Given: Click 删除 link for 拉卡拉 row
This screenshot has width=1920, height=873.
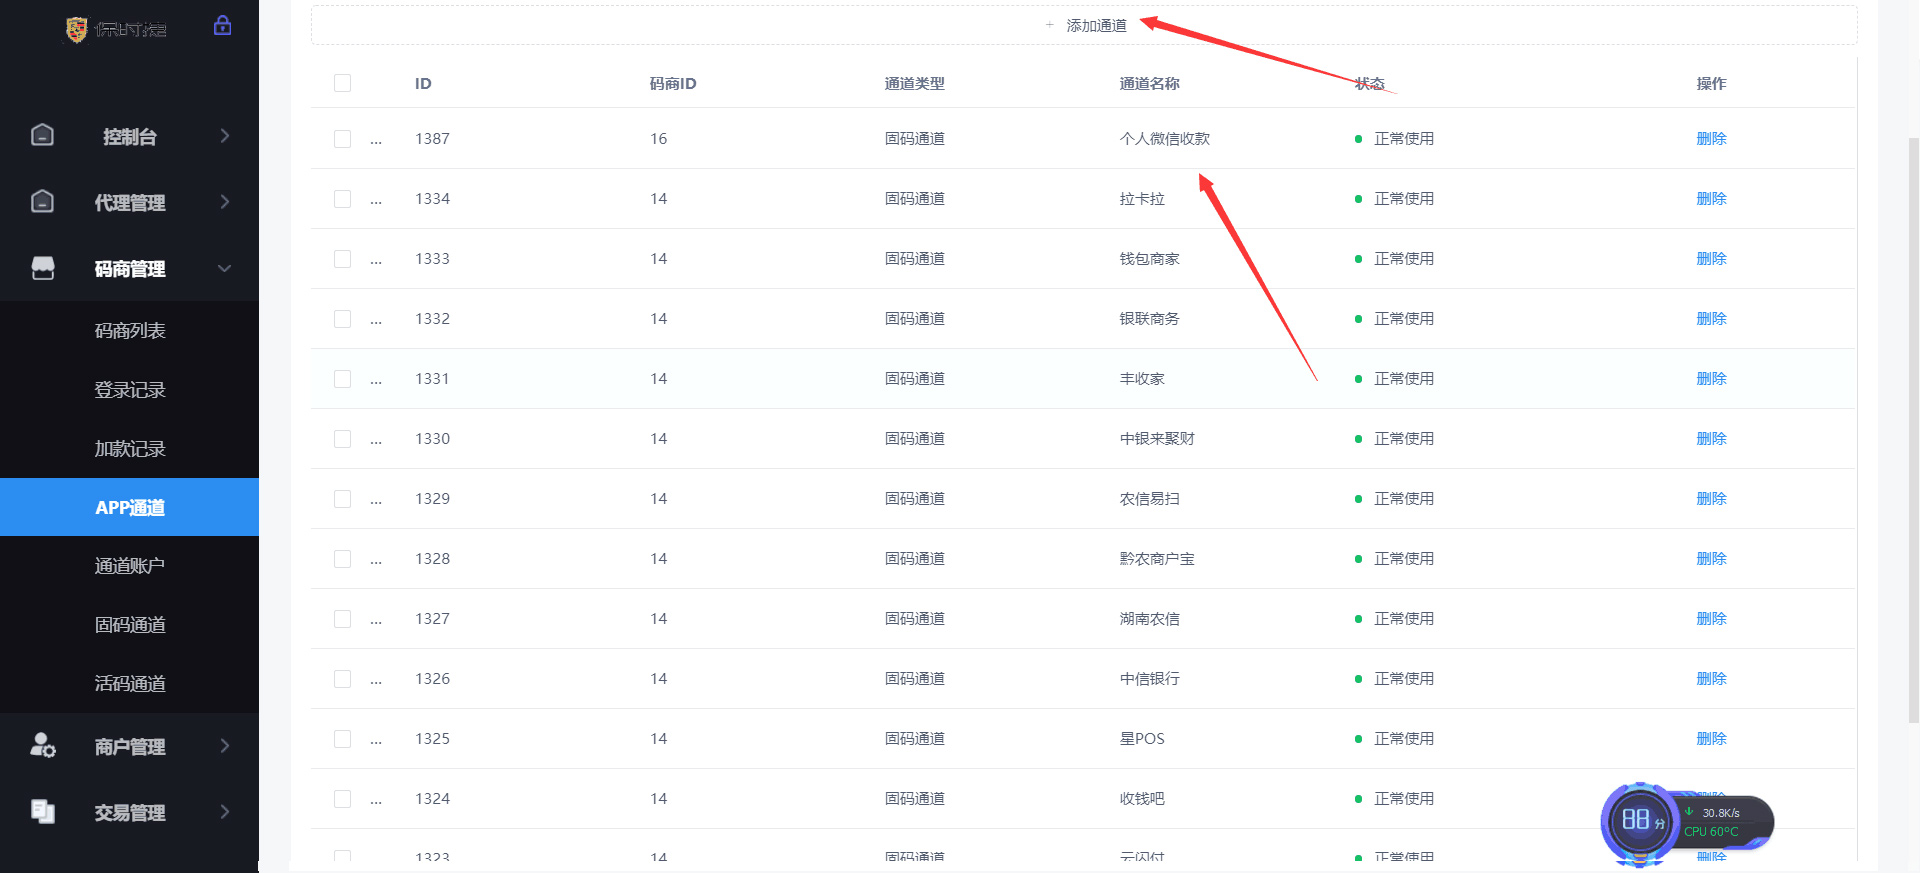Looking at the screenshot, I should pos(1711,198).
